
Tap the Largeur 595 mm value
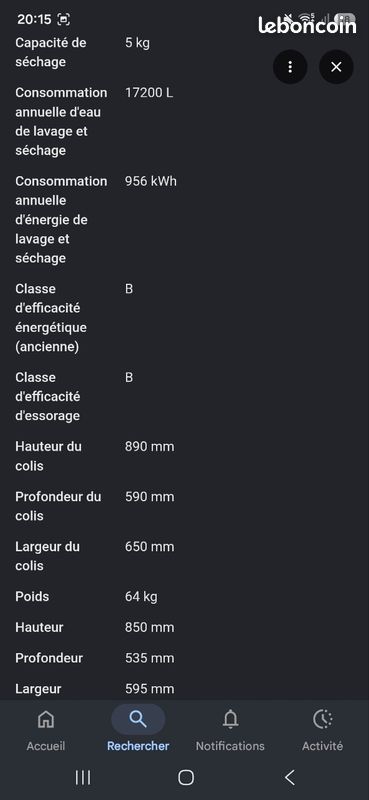[150, 689]
